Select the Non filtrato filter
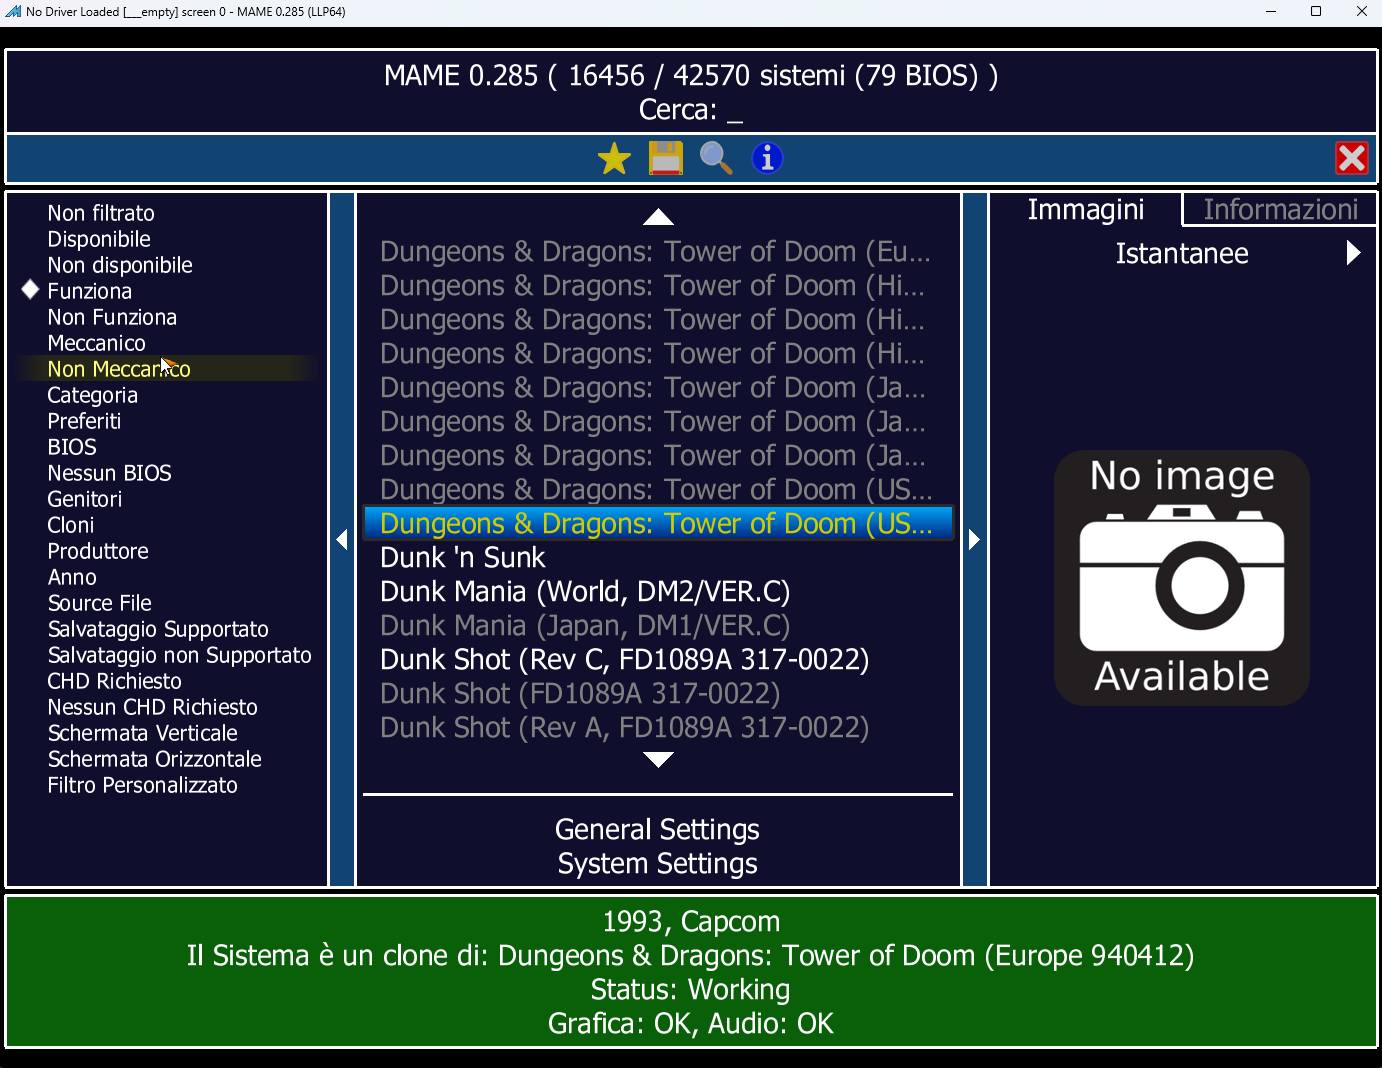Image resolution: width=1382 pixels, height=1068 pixels. click(x=101, y=213)
